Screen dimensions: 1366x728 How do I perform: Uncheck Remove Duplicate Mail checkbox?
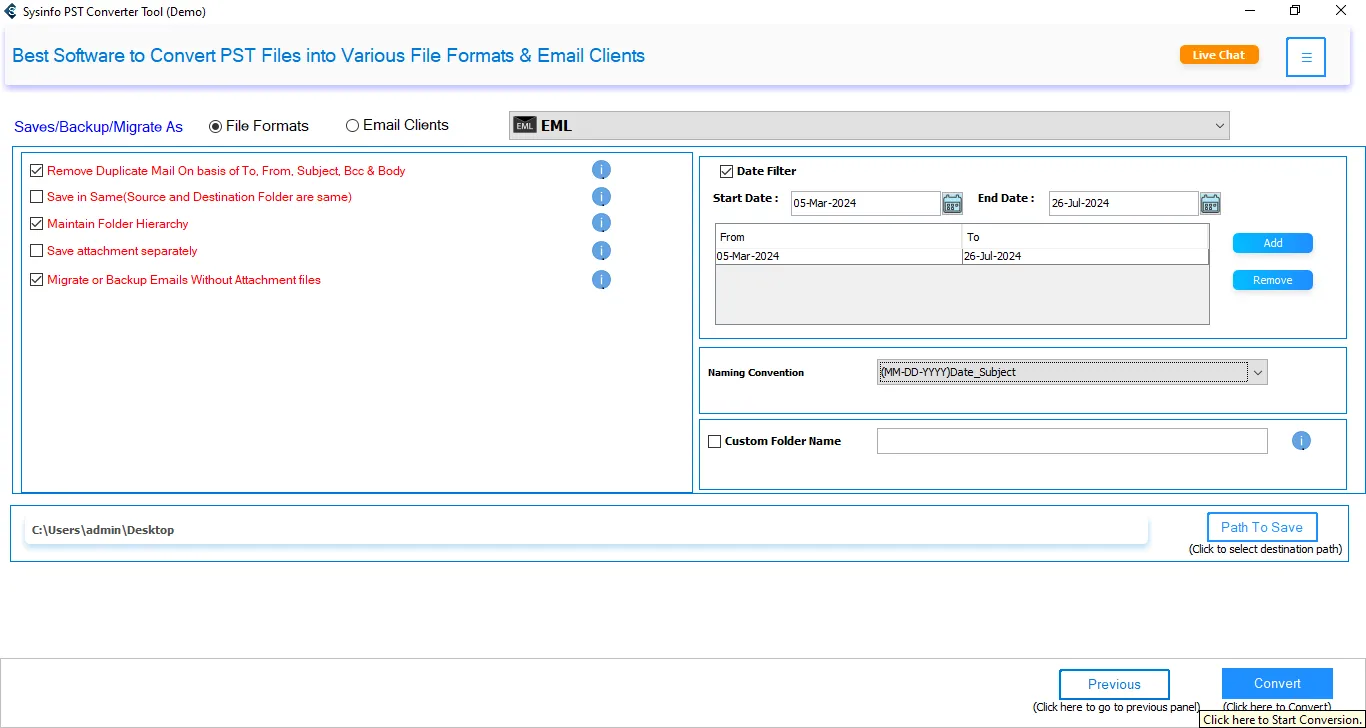coord(37,171)
